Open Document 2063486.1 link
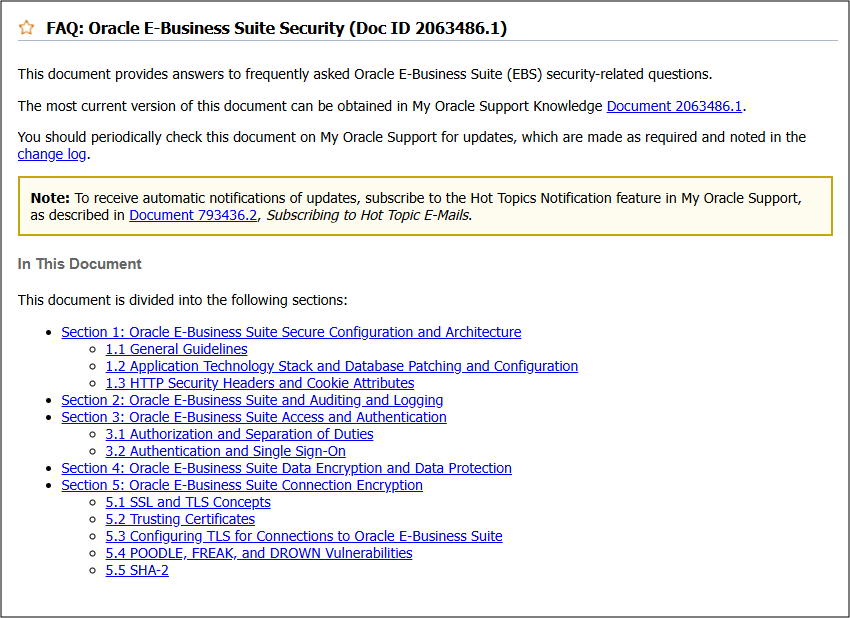 click(673, 106)
